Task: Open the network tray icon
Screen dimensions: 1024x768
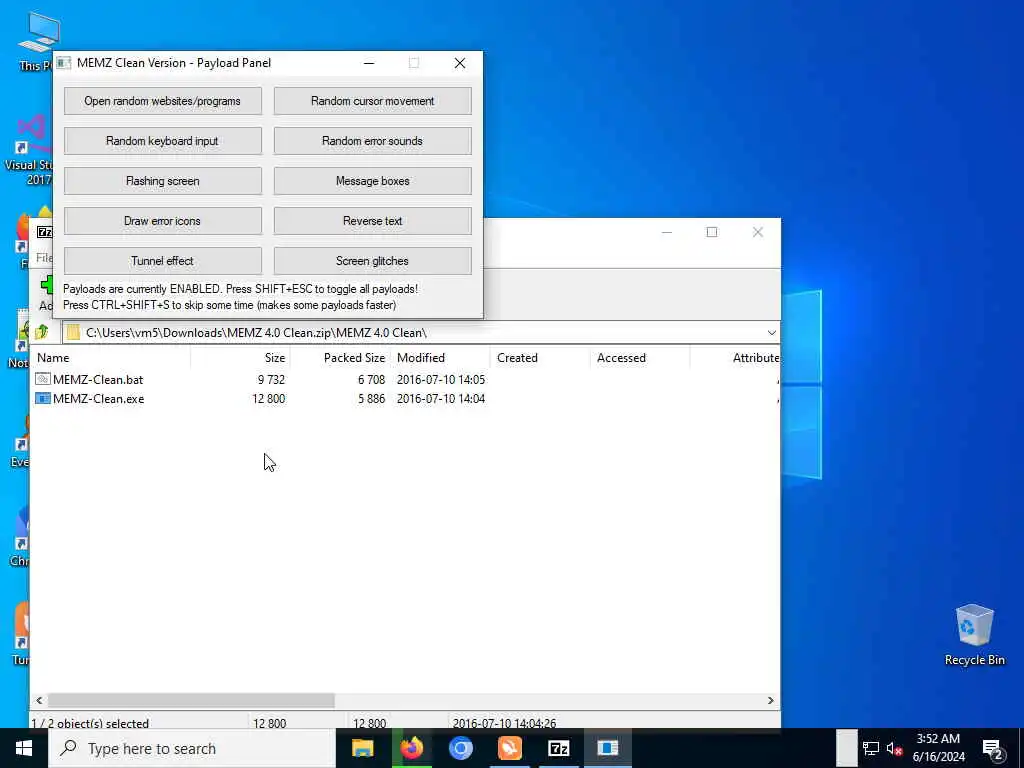Action: 871,748
